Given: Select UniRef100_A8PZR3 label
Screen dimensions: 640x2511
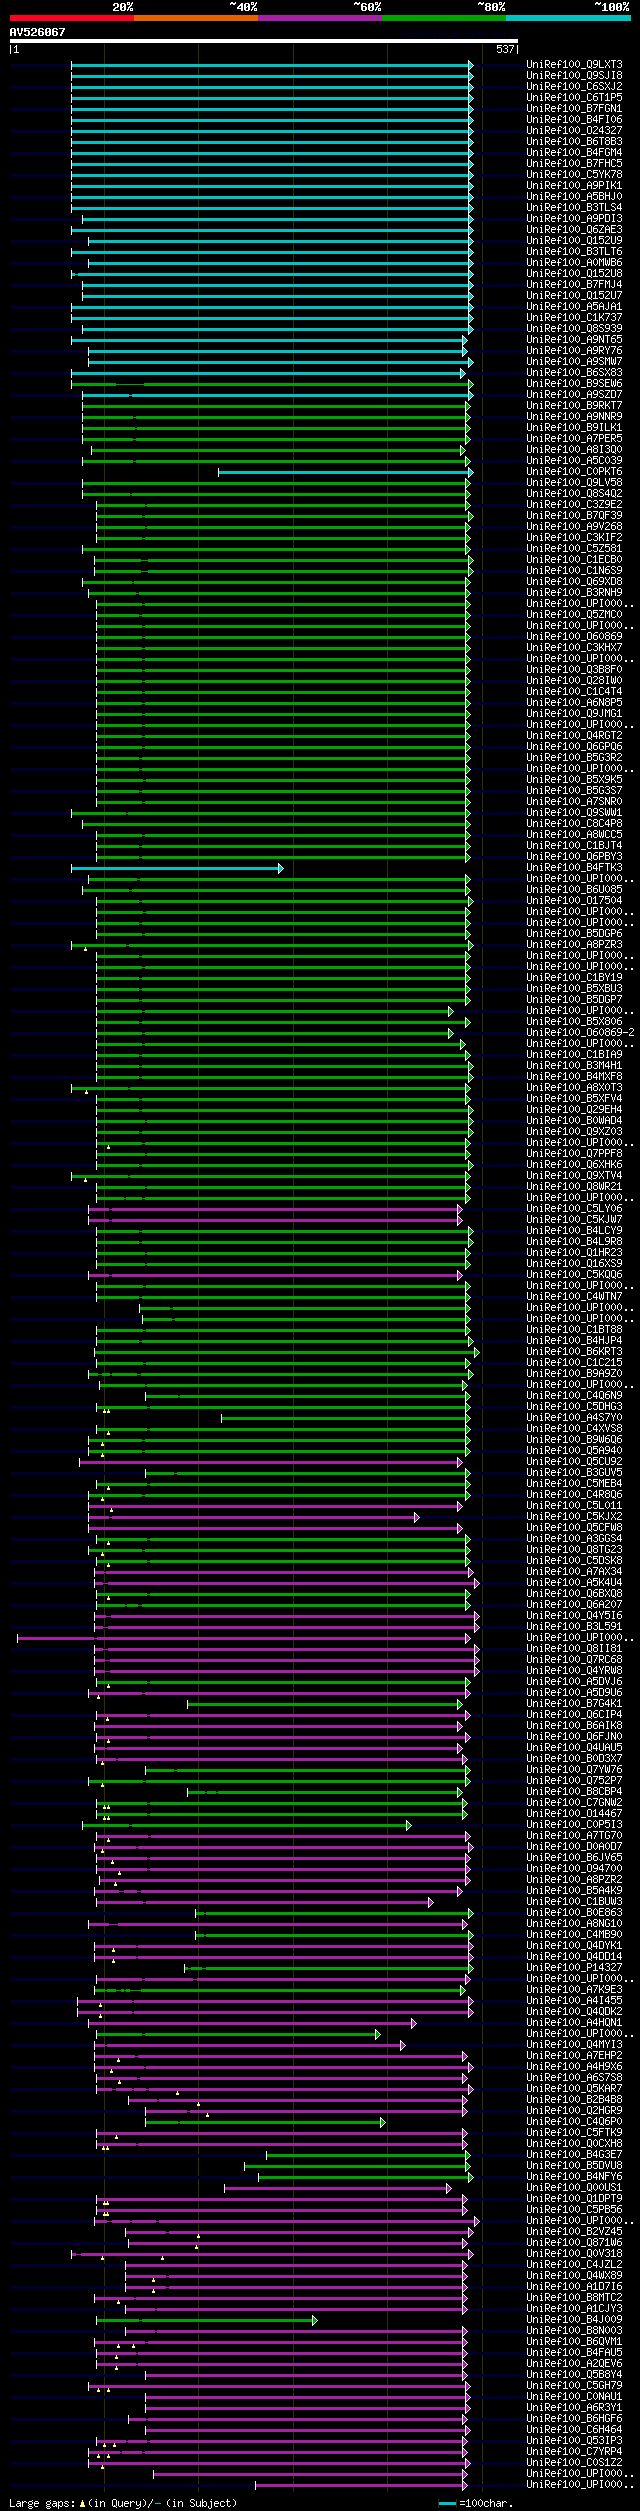Looking at the screenshot, I should point(574,945).
